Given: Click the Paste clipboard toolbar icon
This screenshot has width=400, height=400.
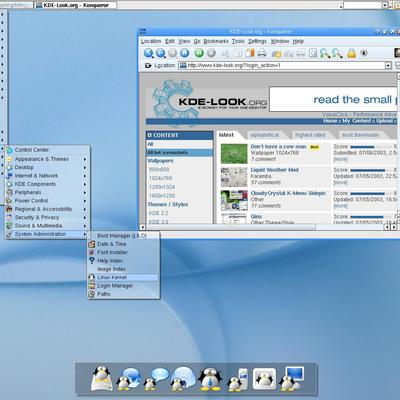Looking at the screenshot, I should pyautogui.click(x=250, y=53).
